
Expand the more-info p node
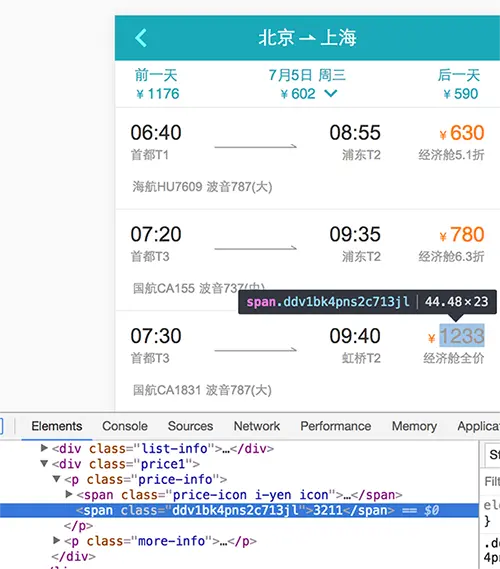(57, 540)
